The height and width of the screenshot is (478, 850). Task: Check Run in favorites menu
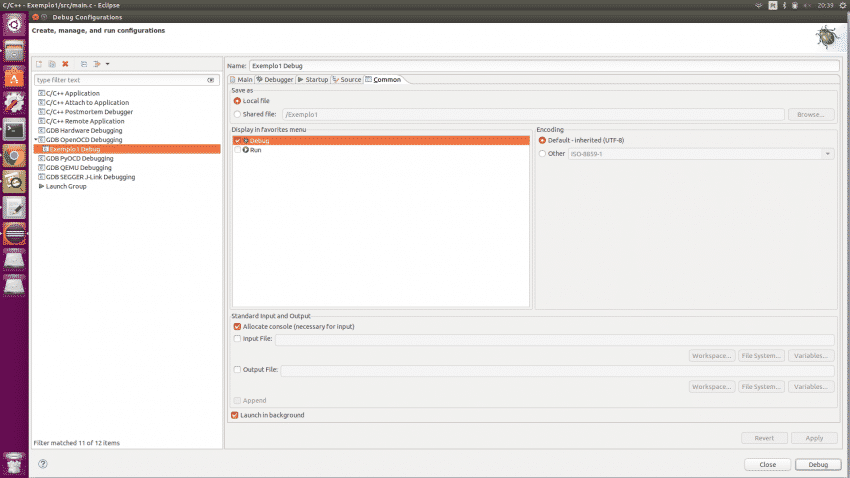(x=237, y=150)
